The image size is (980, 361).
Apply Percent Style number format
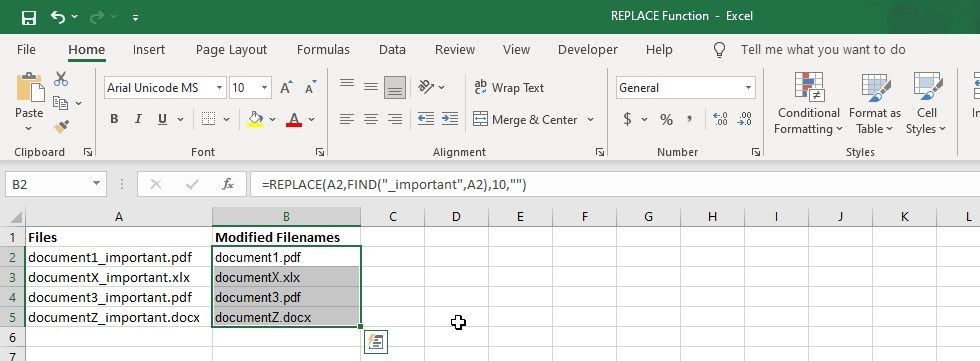pyautogui.click(x=666, y=120)
